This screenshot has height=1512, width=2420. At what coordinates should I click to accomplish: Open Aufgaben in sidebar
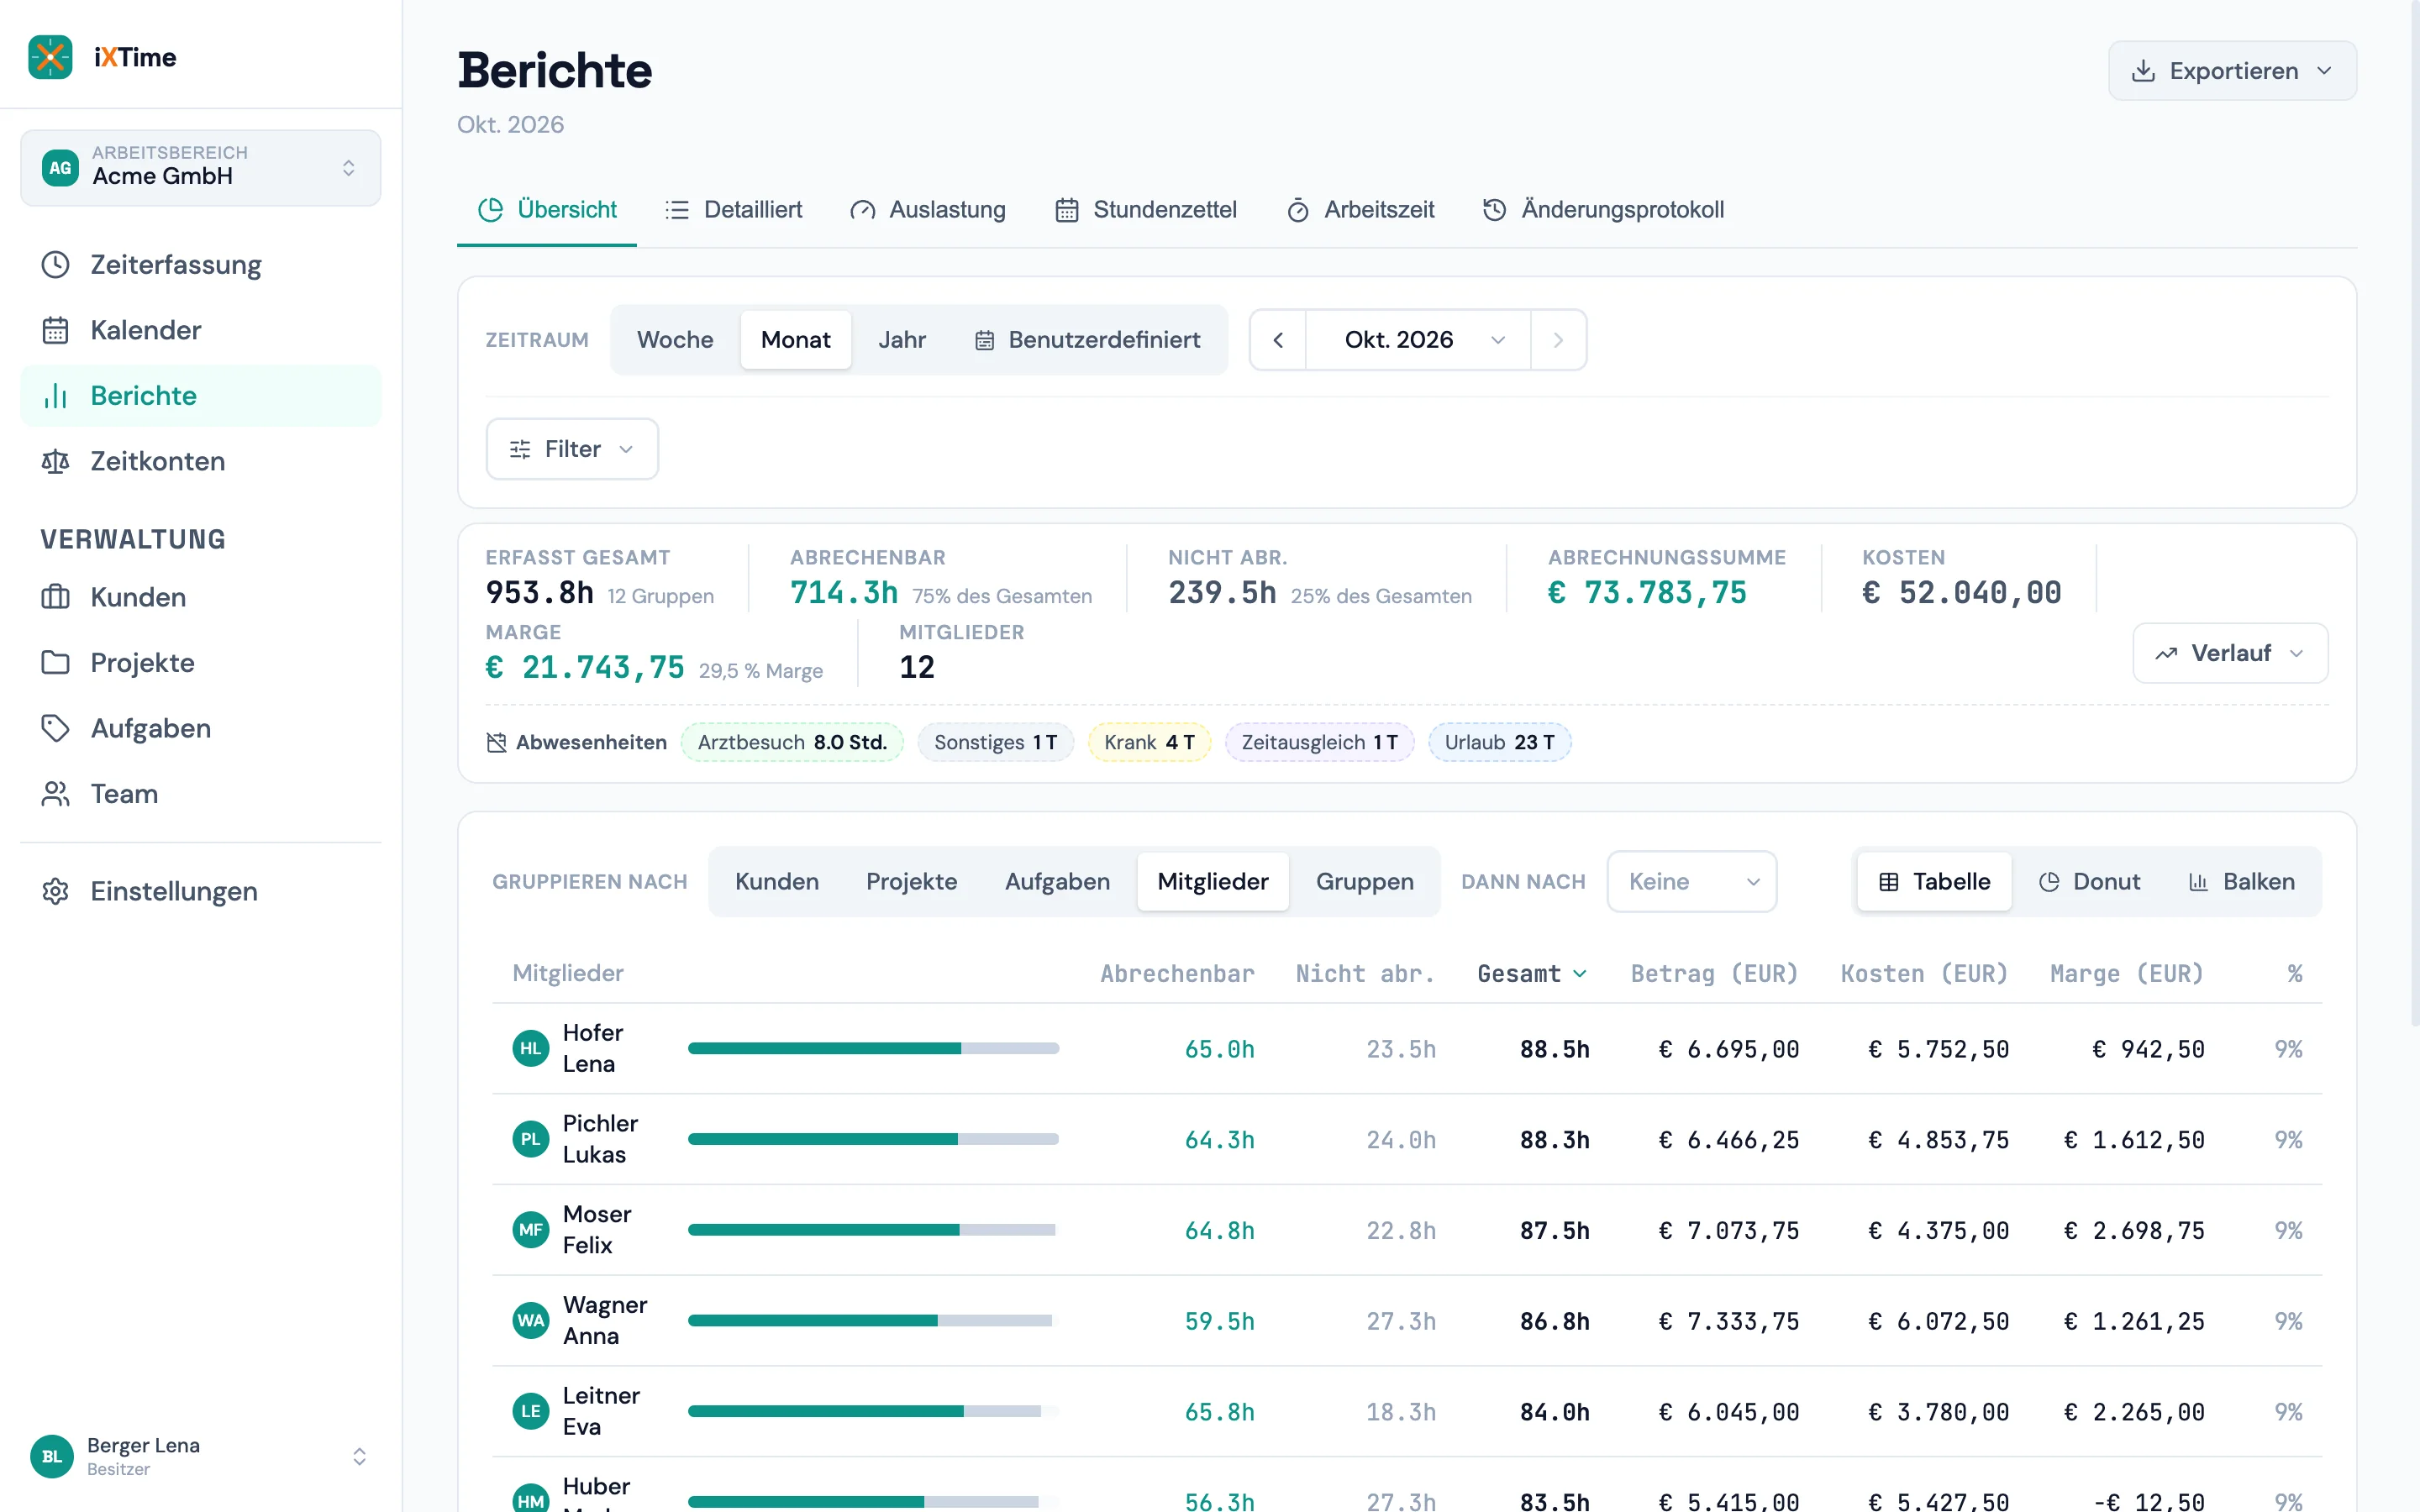[200, 728]
